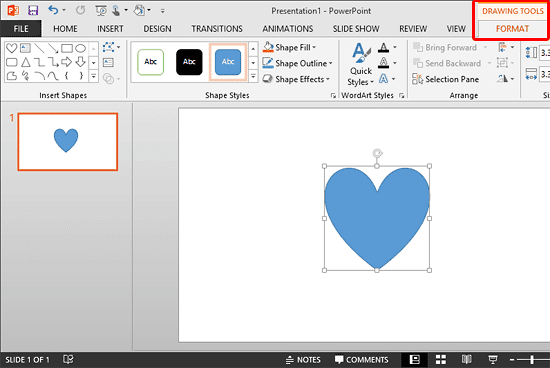Choose the Left Brace shape
Screen dimensions: 550x368
(67, 76)
